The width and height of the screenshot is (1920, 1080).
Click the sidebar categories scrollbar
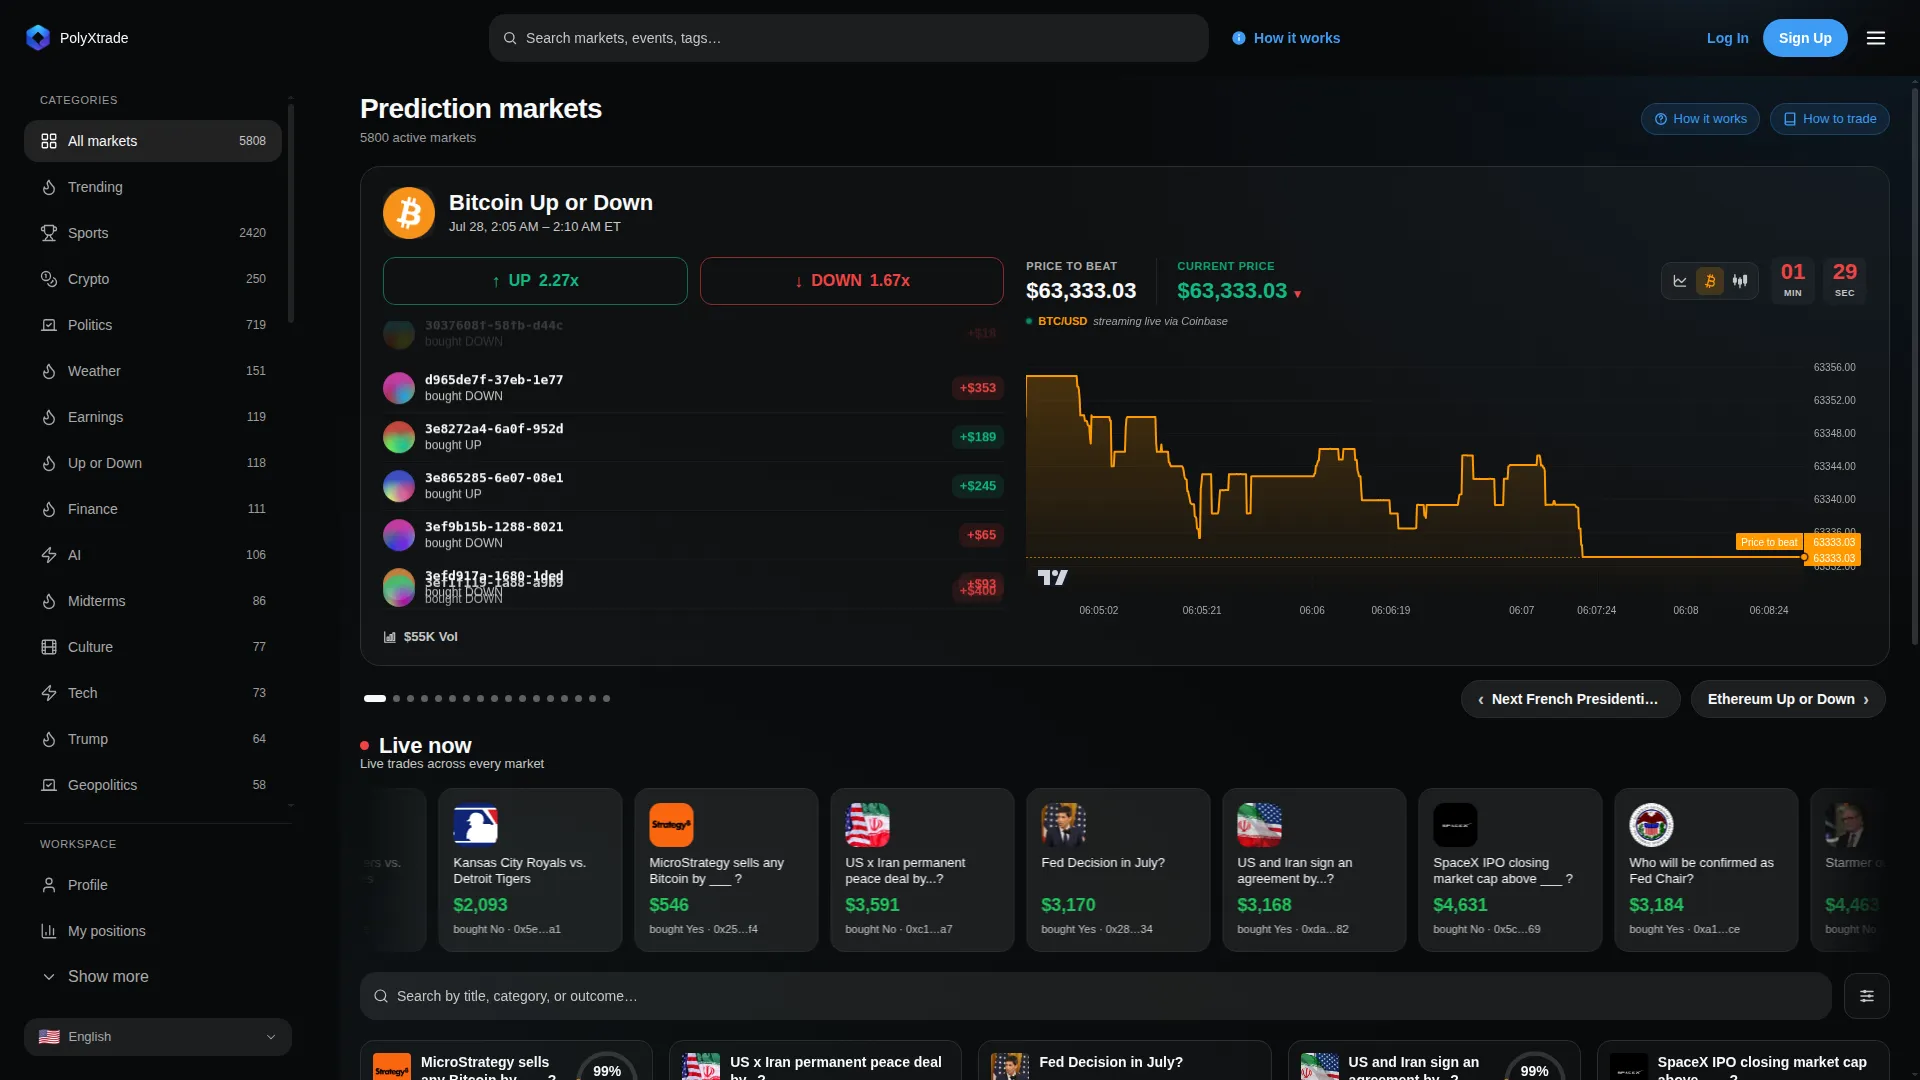tap(291, 215)
